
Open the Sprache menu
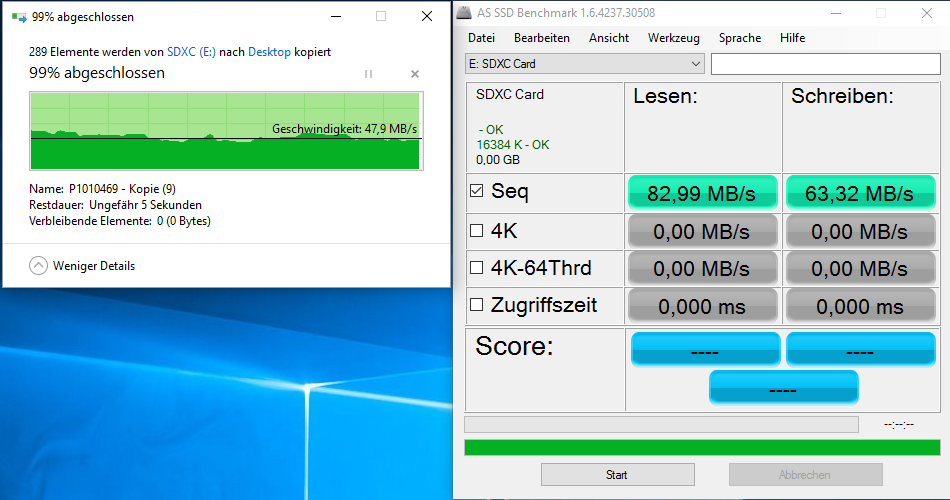click(x=740, y=38)
